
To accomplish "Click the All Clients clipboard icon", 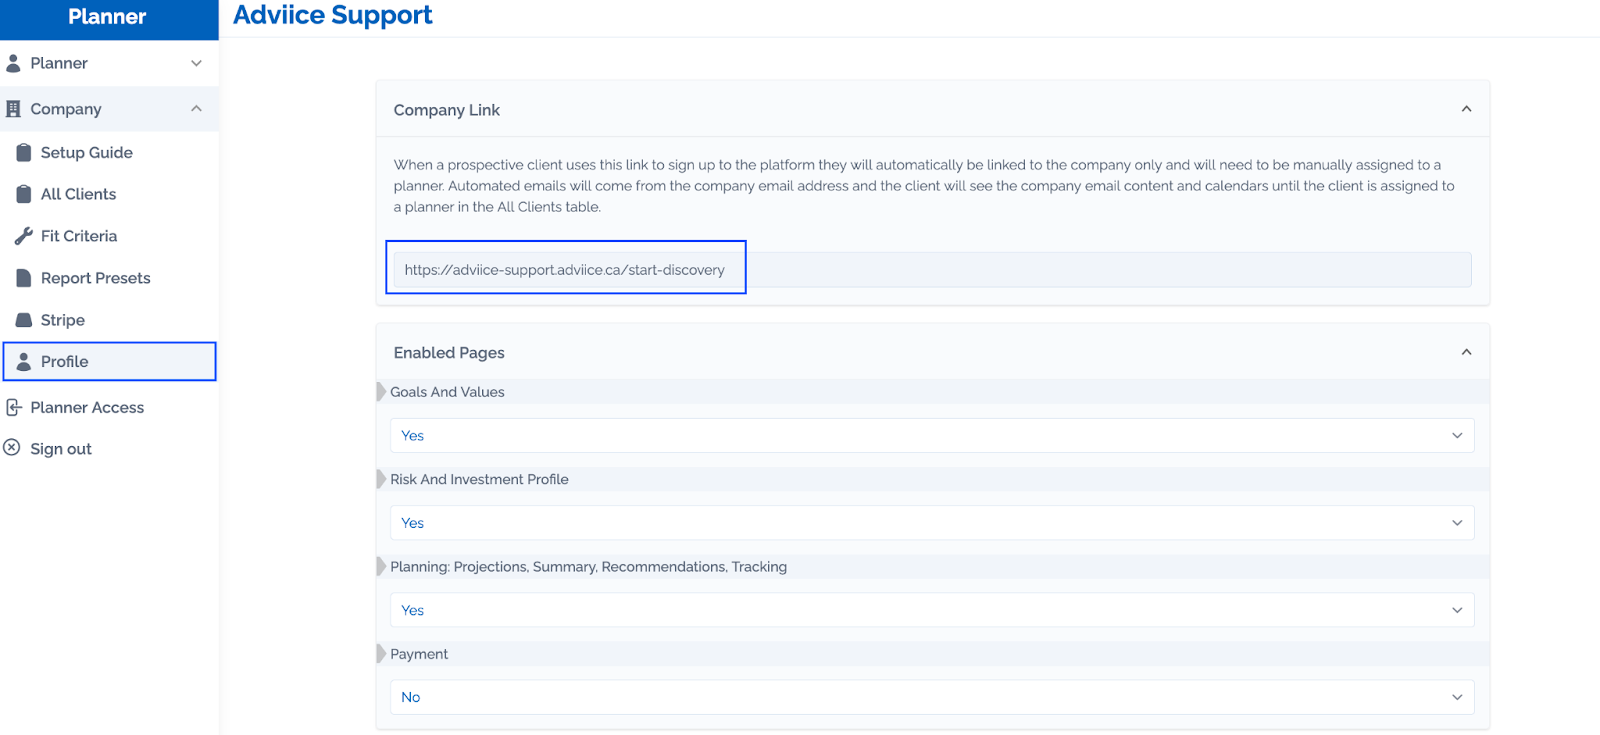I will pos(24,194).
